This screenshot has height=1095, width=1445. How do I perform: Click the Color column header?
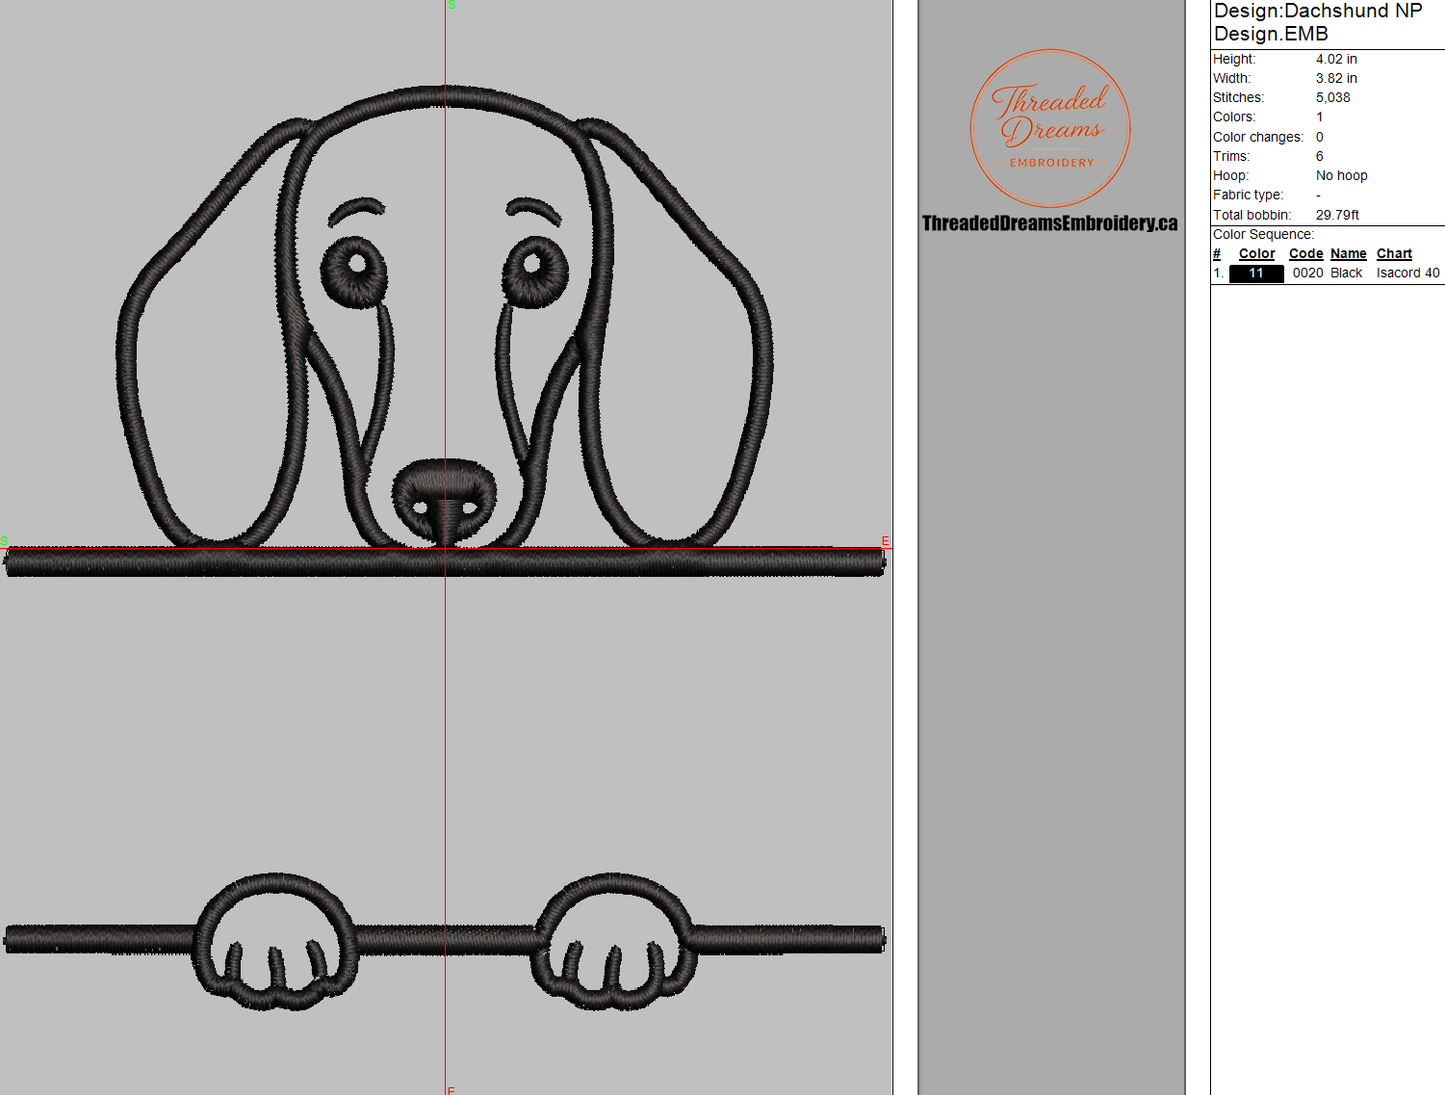1257,254
